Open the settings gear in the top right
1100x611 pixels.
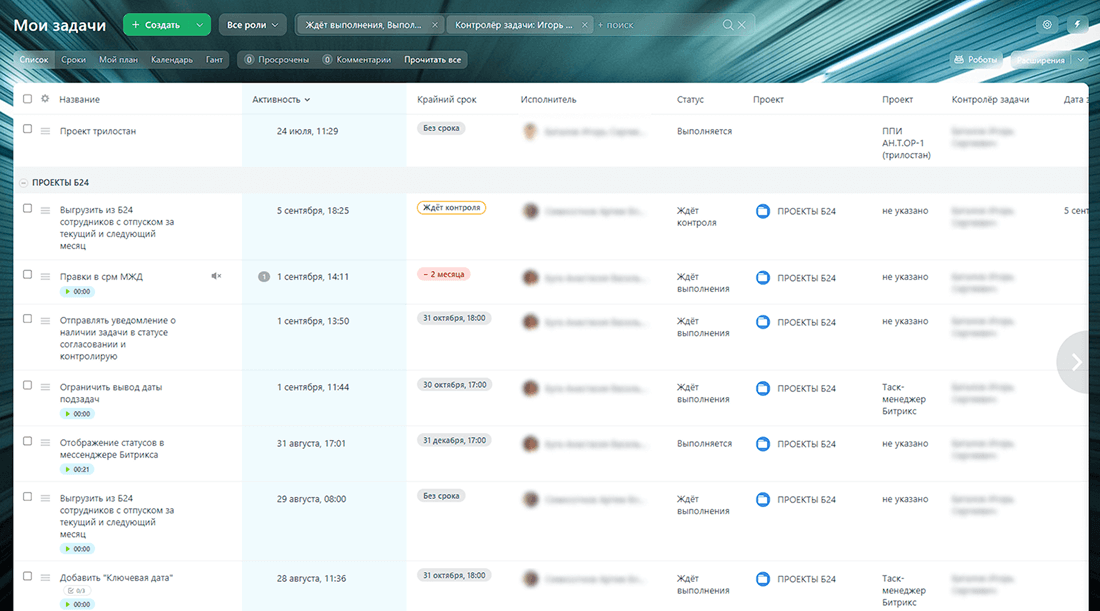pyautogui.click(x=1047, y=25)
